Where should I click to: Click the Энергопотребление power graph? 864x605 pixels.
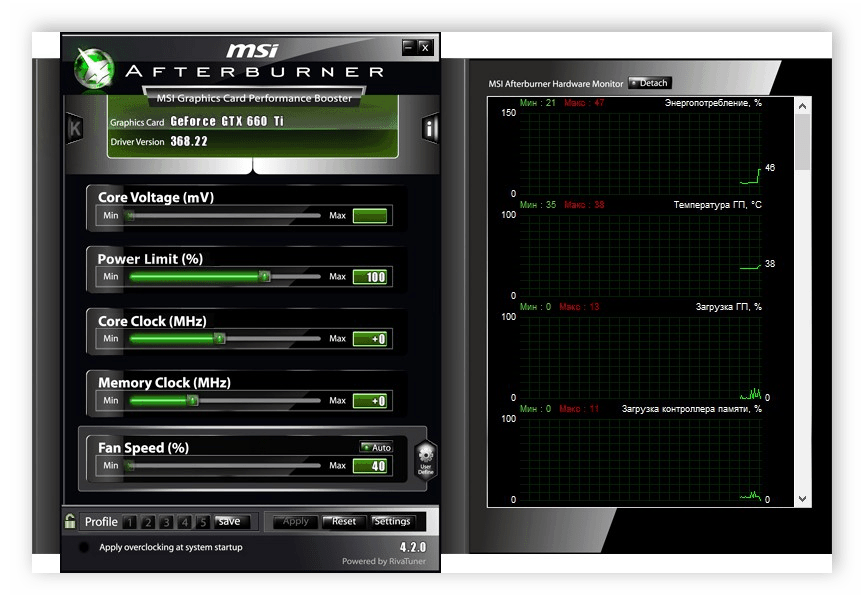(641, 153)
